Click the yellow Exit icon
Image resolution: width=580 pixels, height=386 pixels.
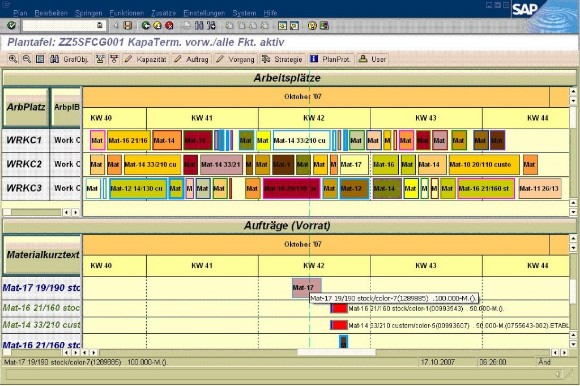coord(158,26)
